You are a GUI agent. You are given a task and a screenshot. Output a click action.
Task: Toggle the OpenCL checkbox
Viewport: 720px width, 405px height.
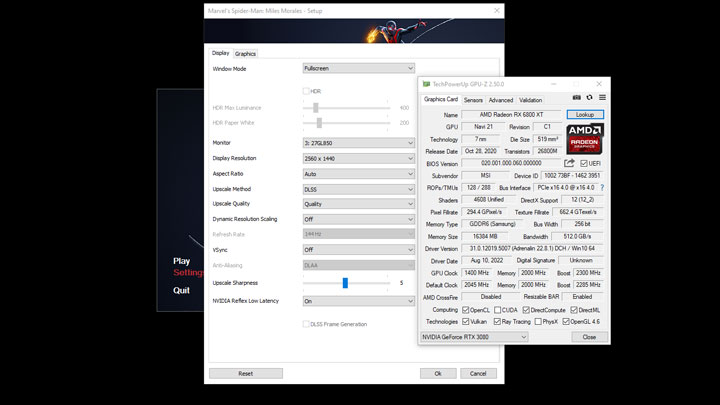point(466,310)
